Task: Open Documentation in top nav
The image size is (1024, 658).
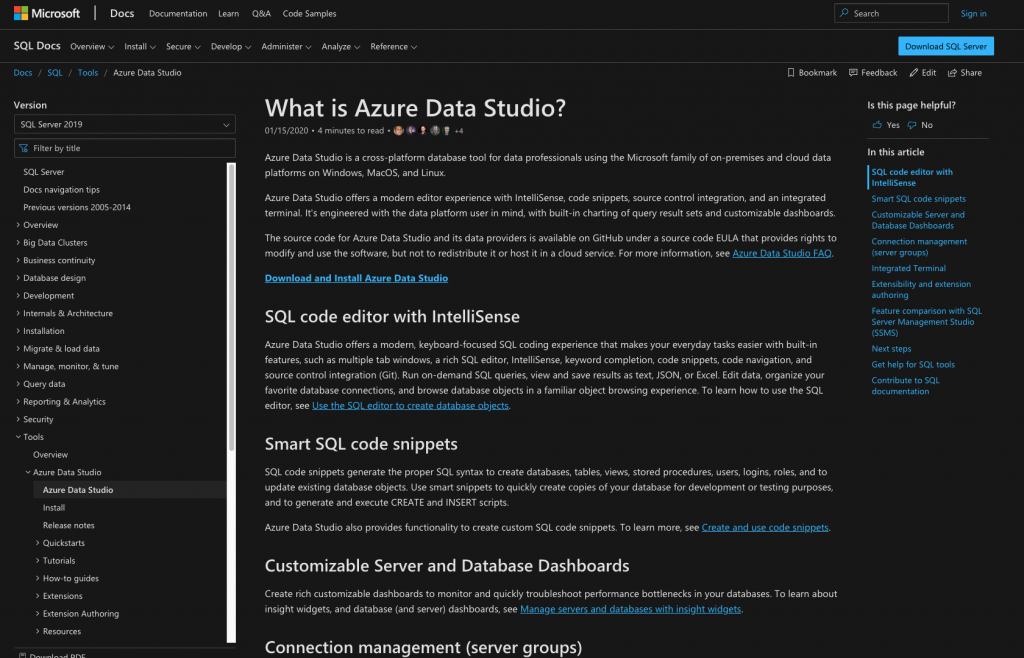Action: click(x=178, y=13)
